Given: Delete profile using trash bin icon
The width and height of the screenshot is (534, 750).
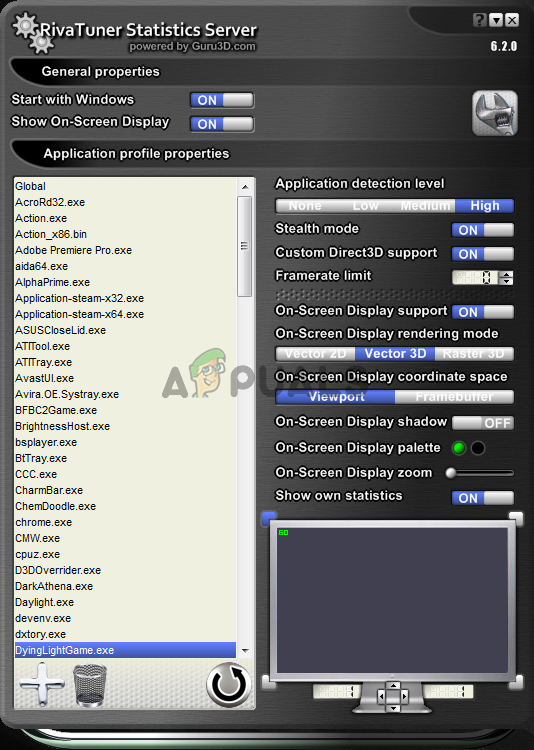Looking at the screenshot, I should 90,686.
